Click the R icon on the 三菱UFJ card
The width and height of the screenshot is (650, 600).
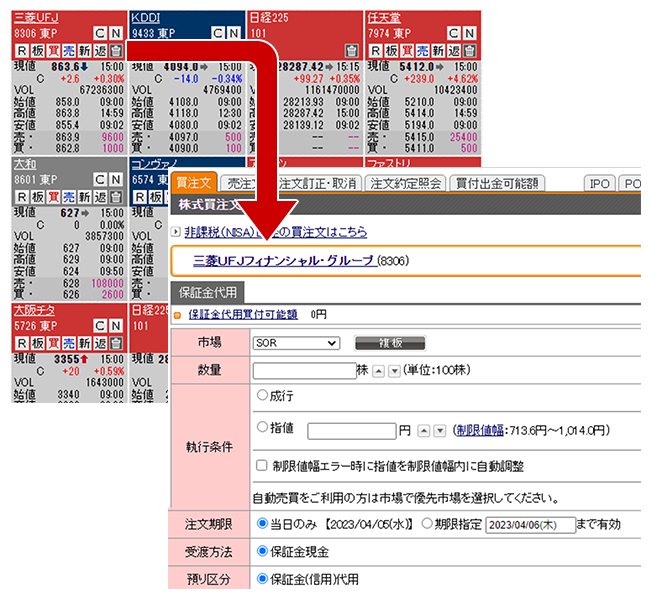22,51
